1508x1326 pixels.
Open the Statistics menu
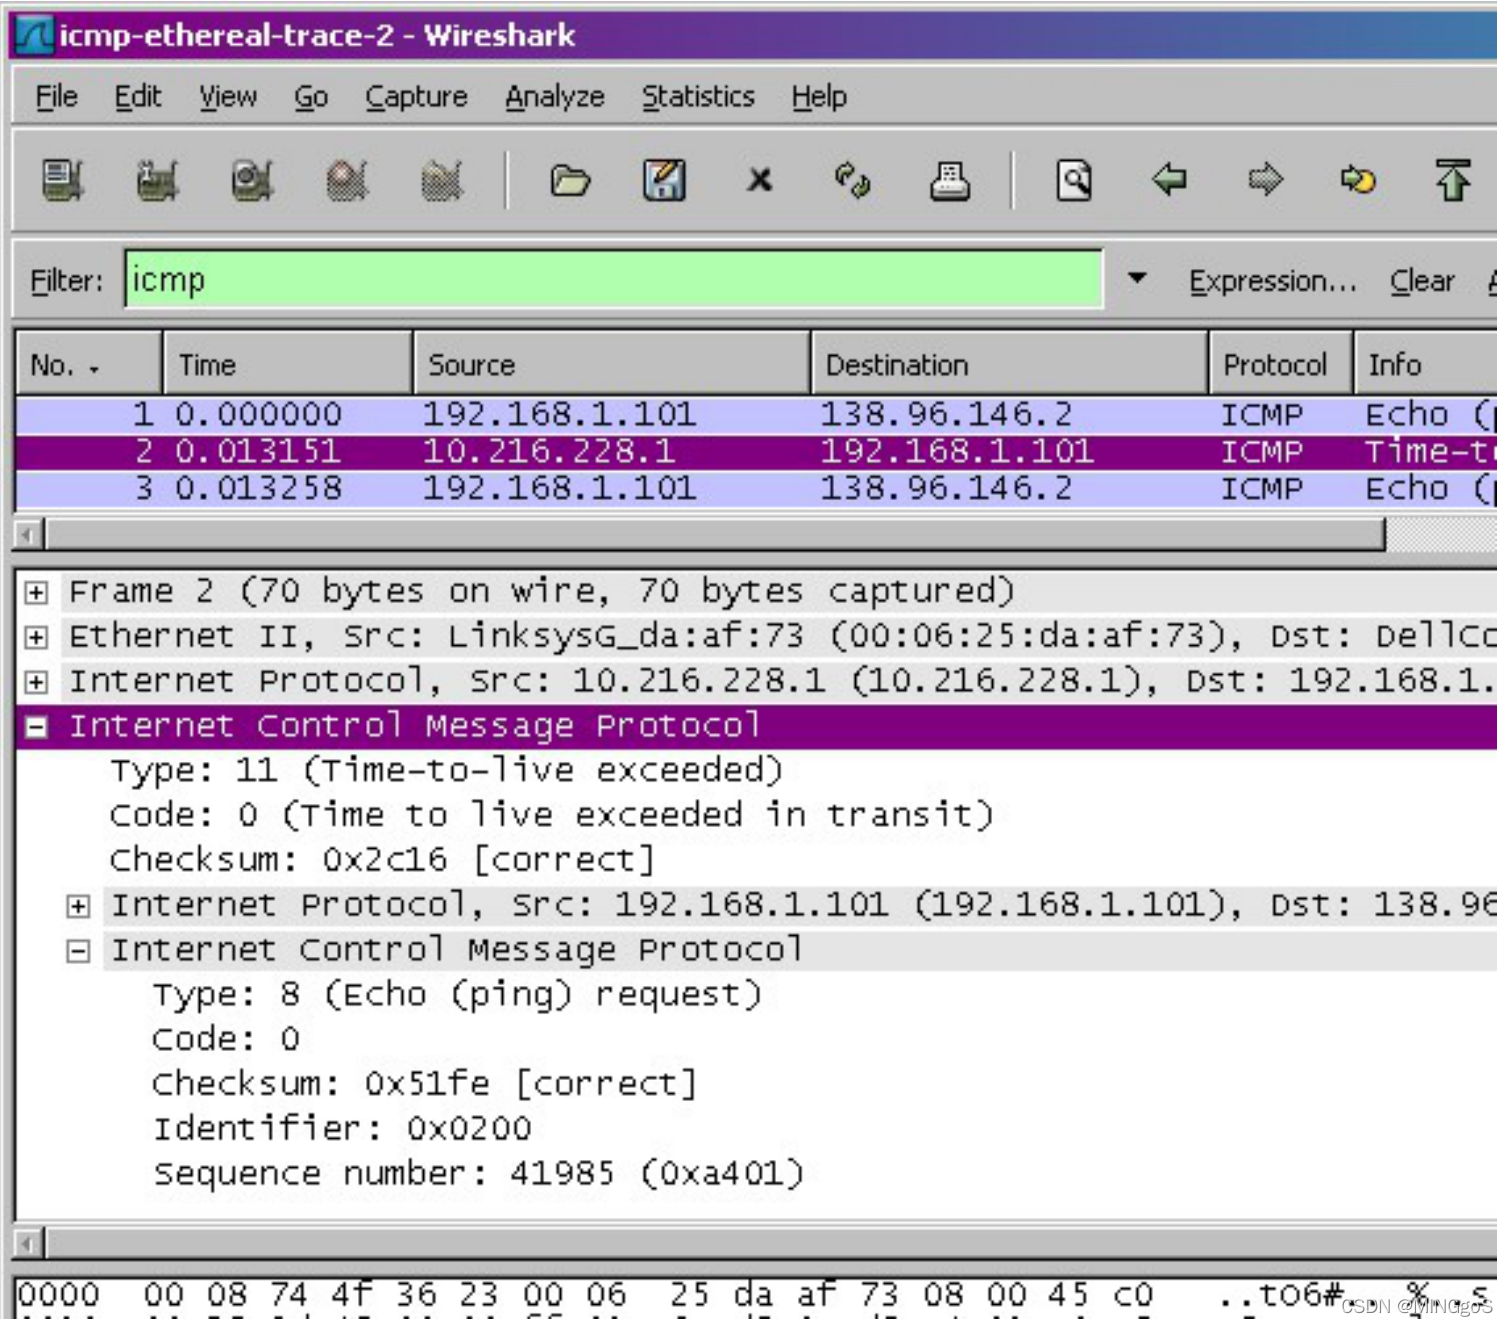(x=701, y=97)
